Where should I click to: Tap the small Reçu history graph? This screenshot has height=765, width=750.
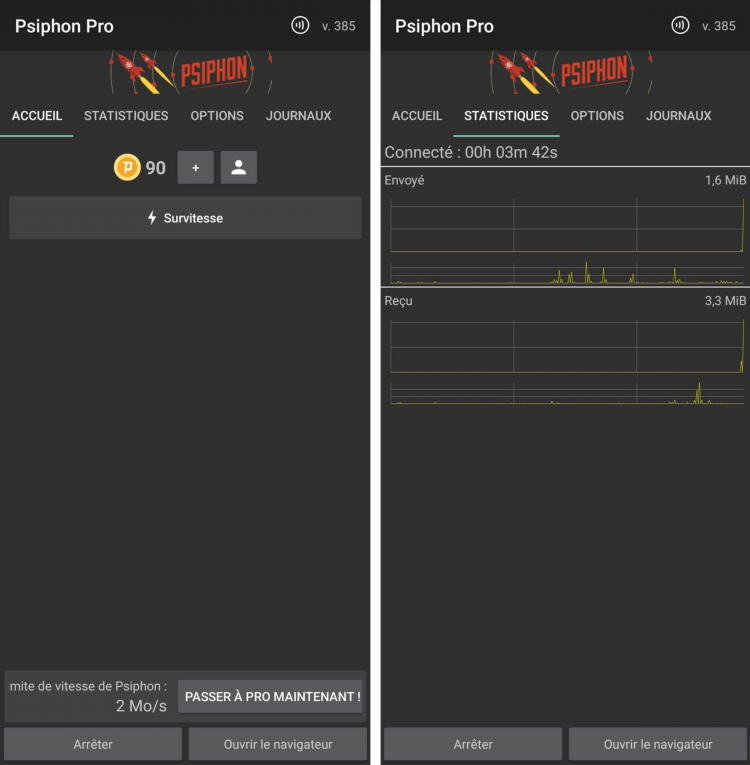(x=567, y=393)
